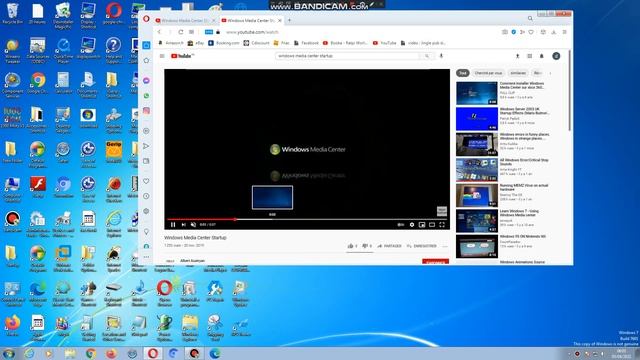Open the YouTube account avatar menu

pyautogui.click(x=556, y=56)
